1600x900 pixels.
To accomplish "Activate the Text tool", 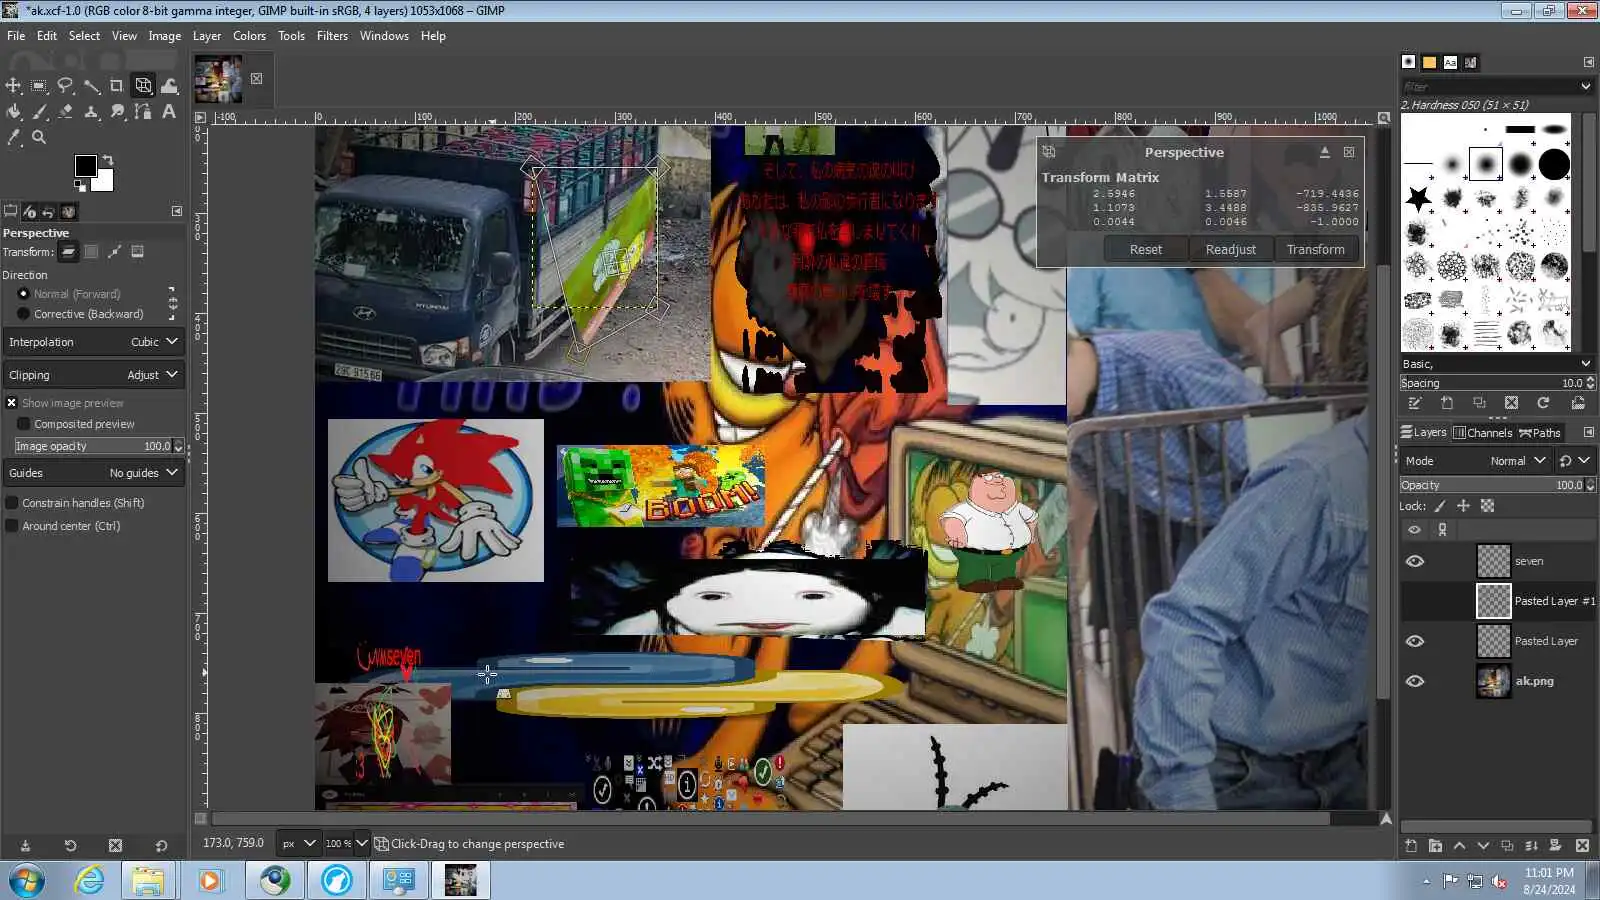I will [169, 112].
